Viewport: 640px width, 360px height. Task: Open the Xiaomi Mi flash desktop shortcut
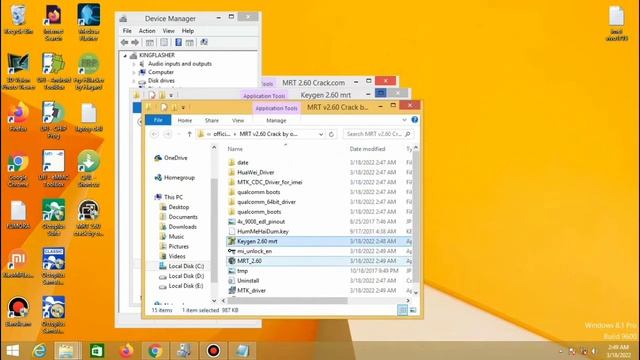pos(18,263)
